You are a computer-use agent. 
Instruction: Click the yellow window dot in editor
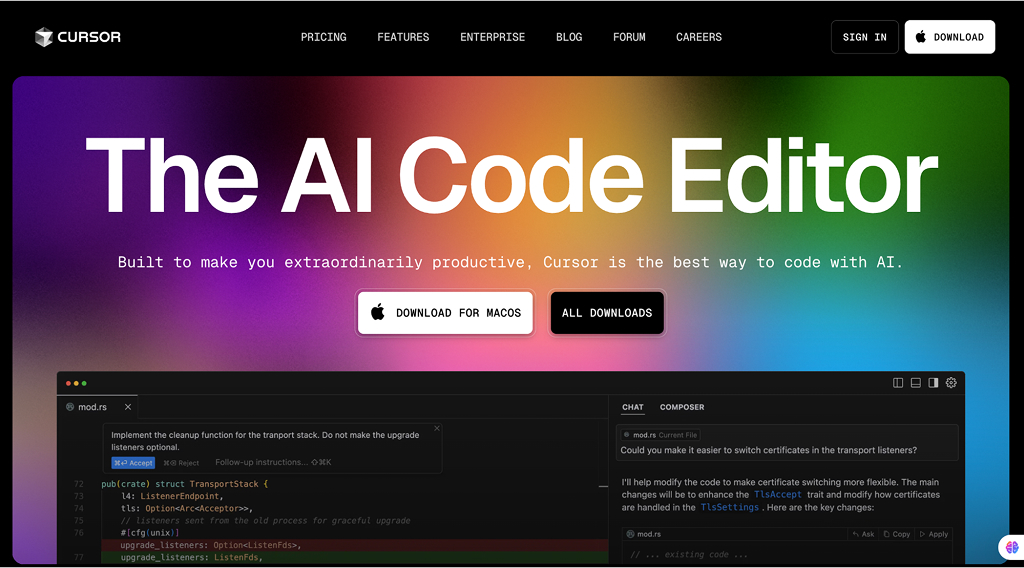pos(76,383)
